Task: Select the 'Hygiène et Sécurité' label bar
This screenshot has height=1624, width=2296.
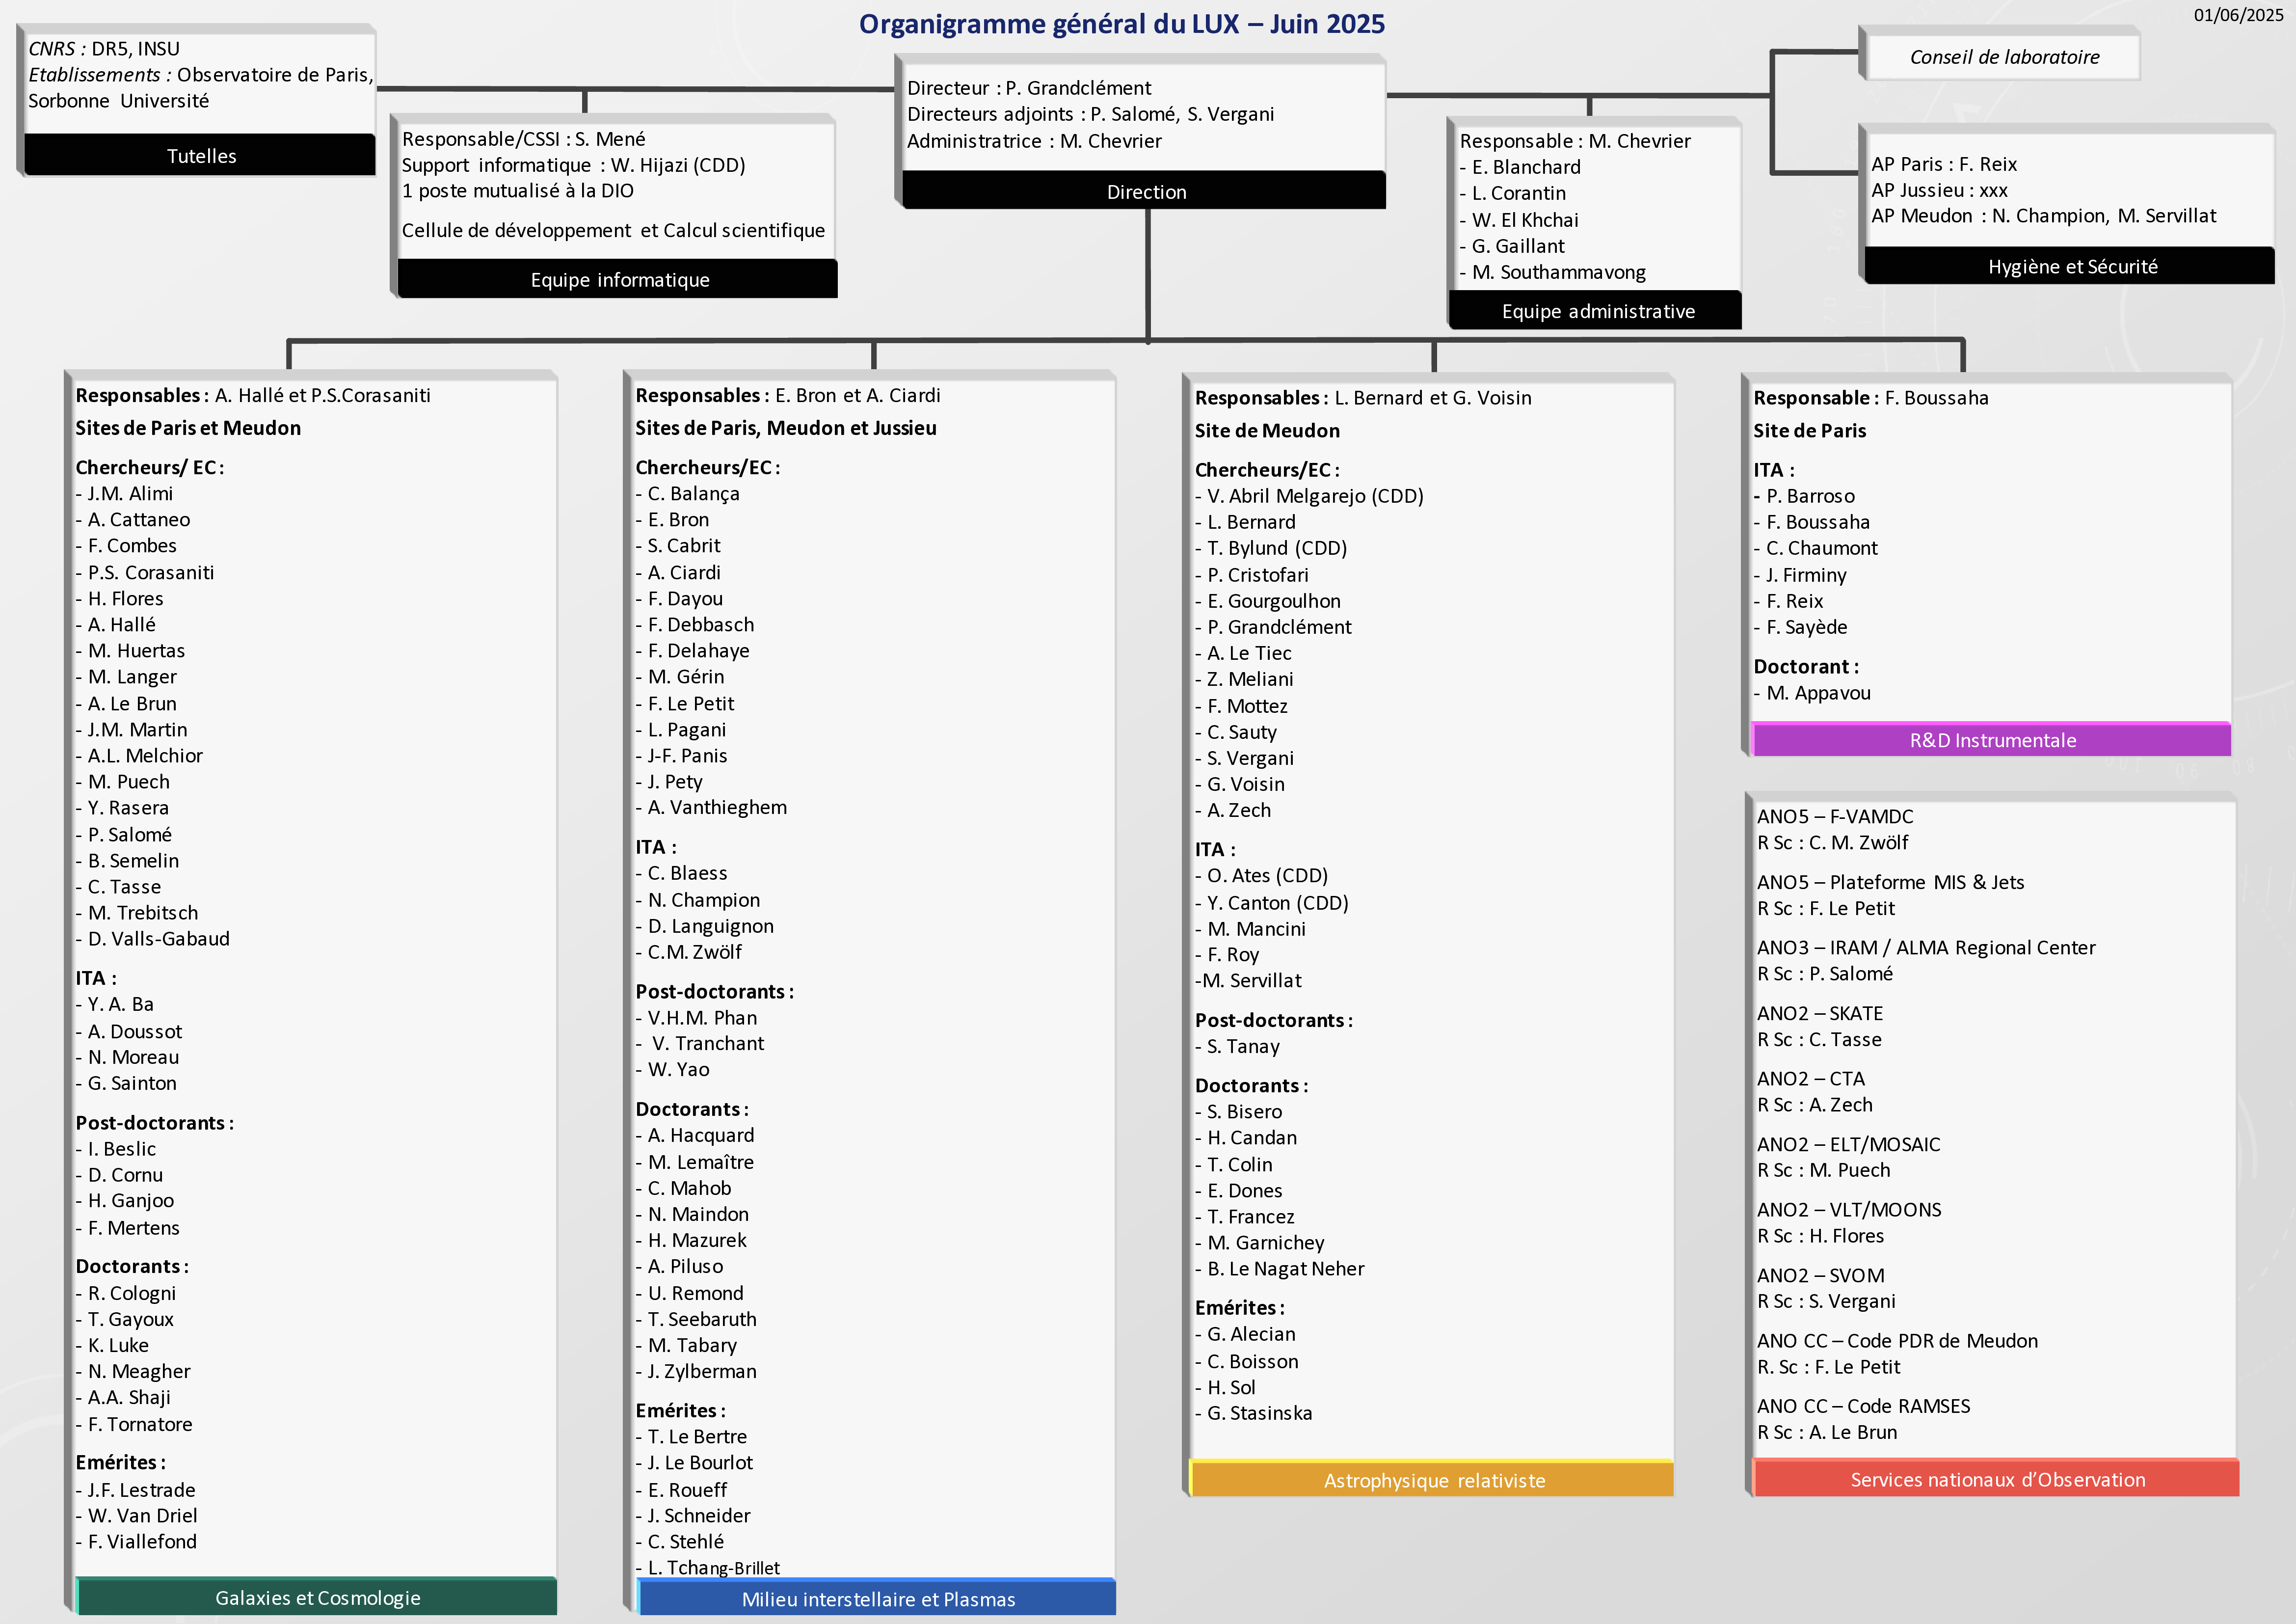Action: [2070, 266]
